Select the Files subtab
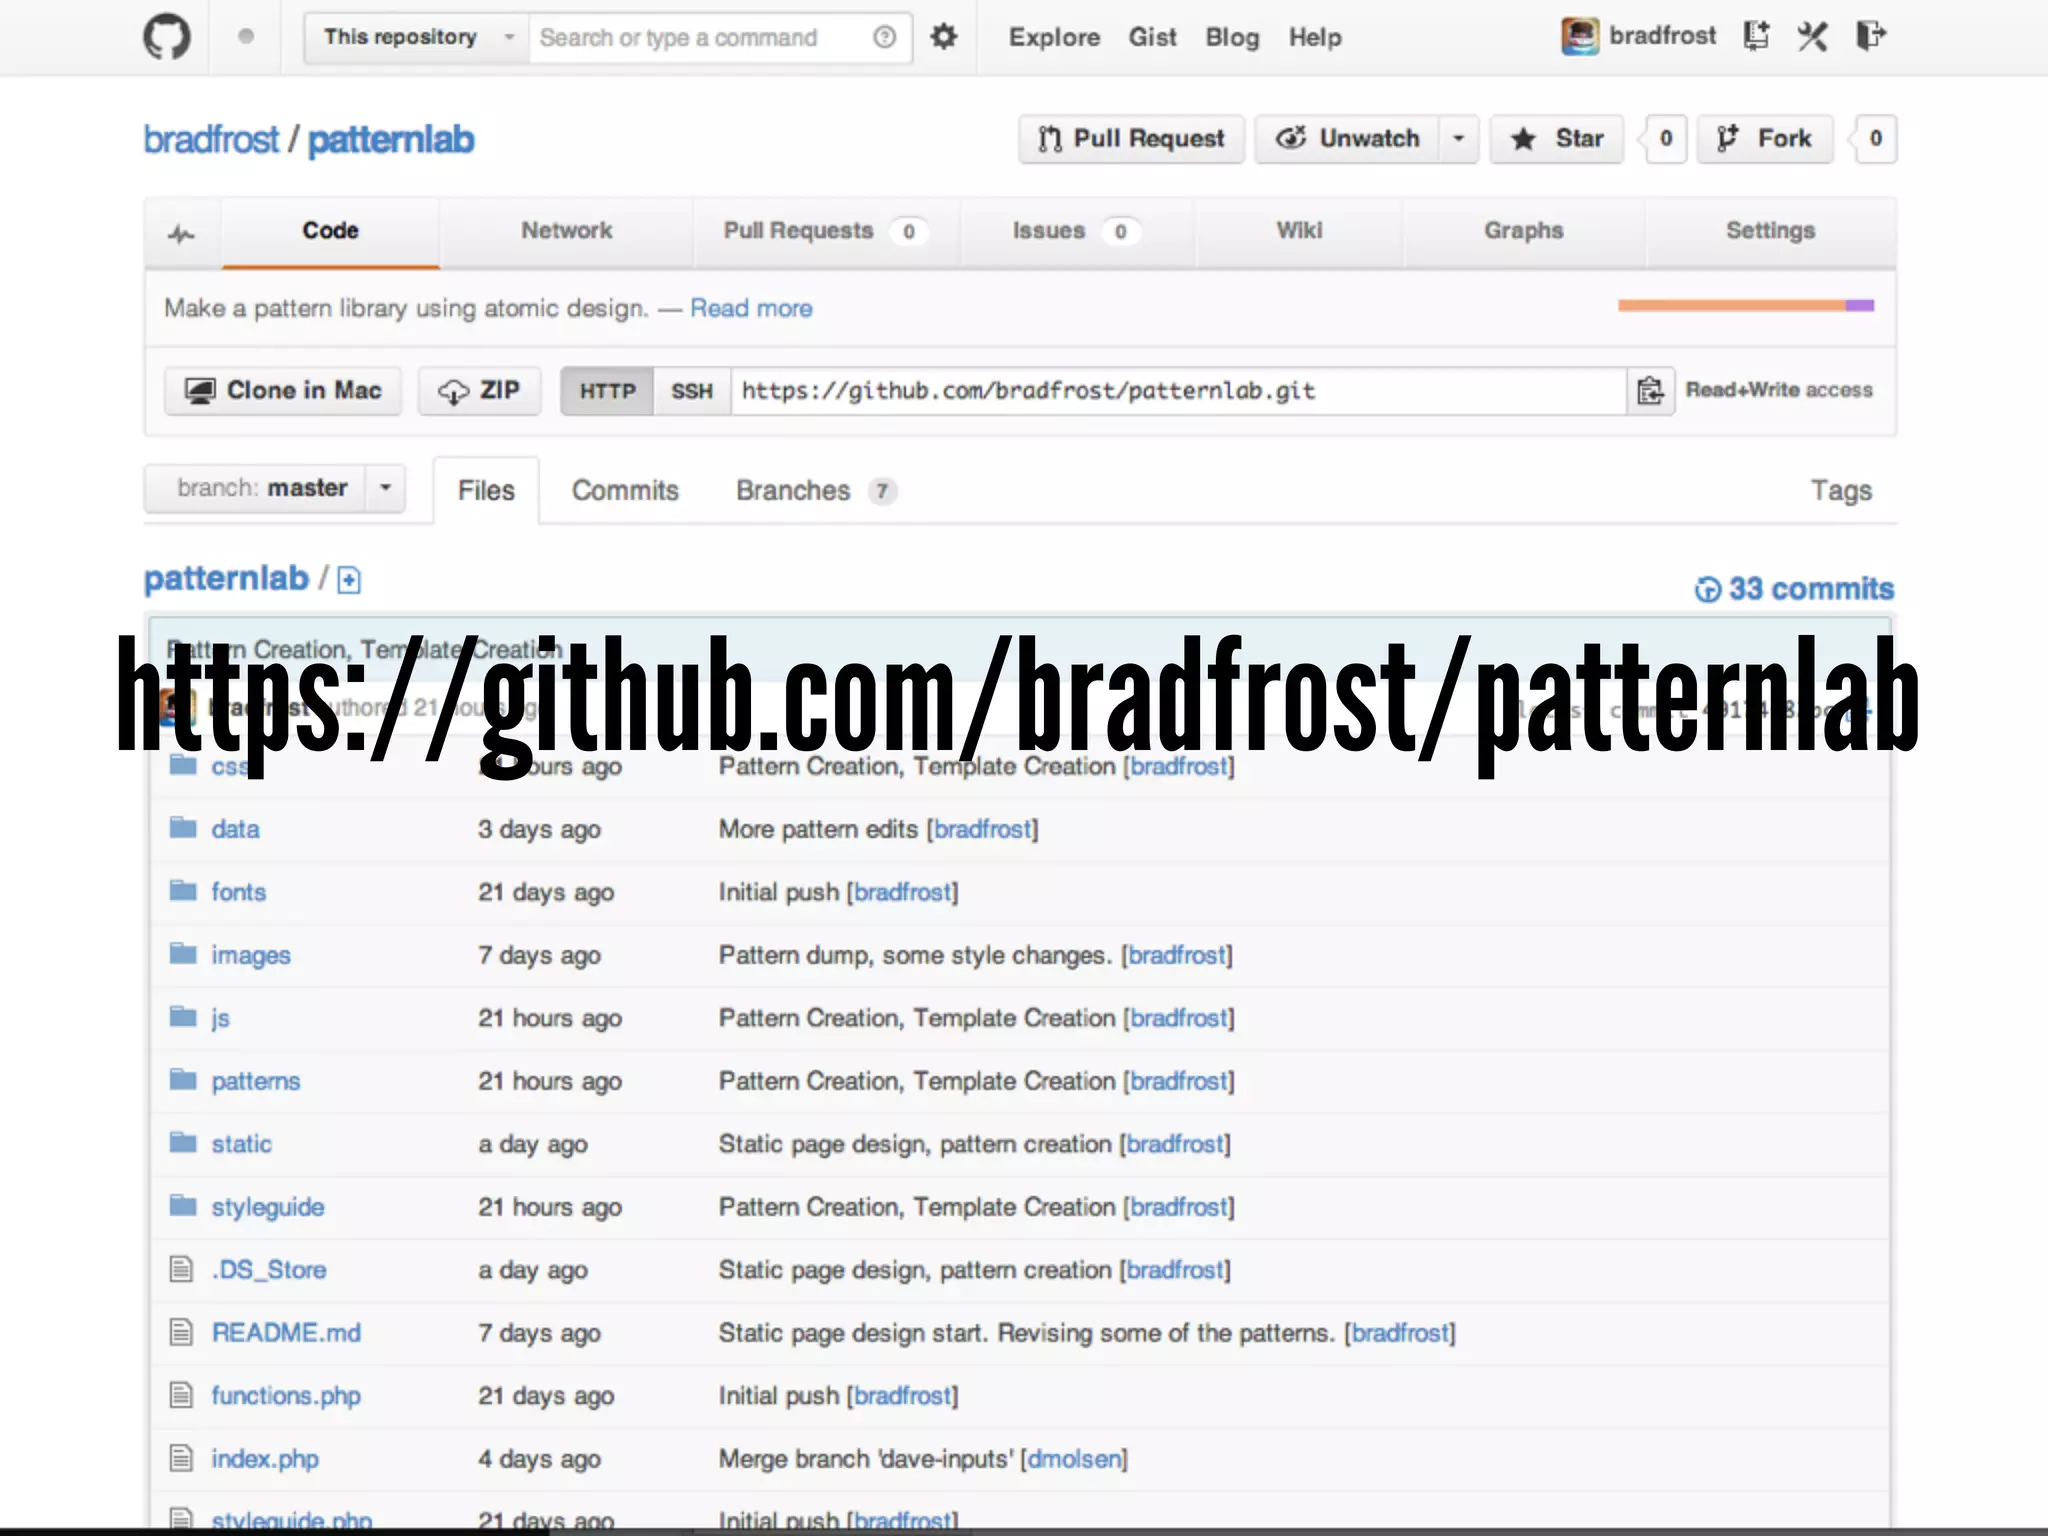This screenshot has height=1536, width=2048. [x=486, y=491]
